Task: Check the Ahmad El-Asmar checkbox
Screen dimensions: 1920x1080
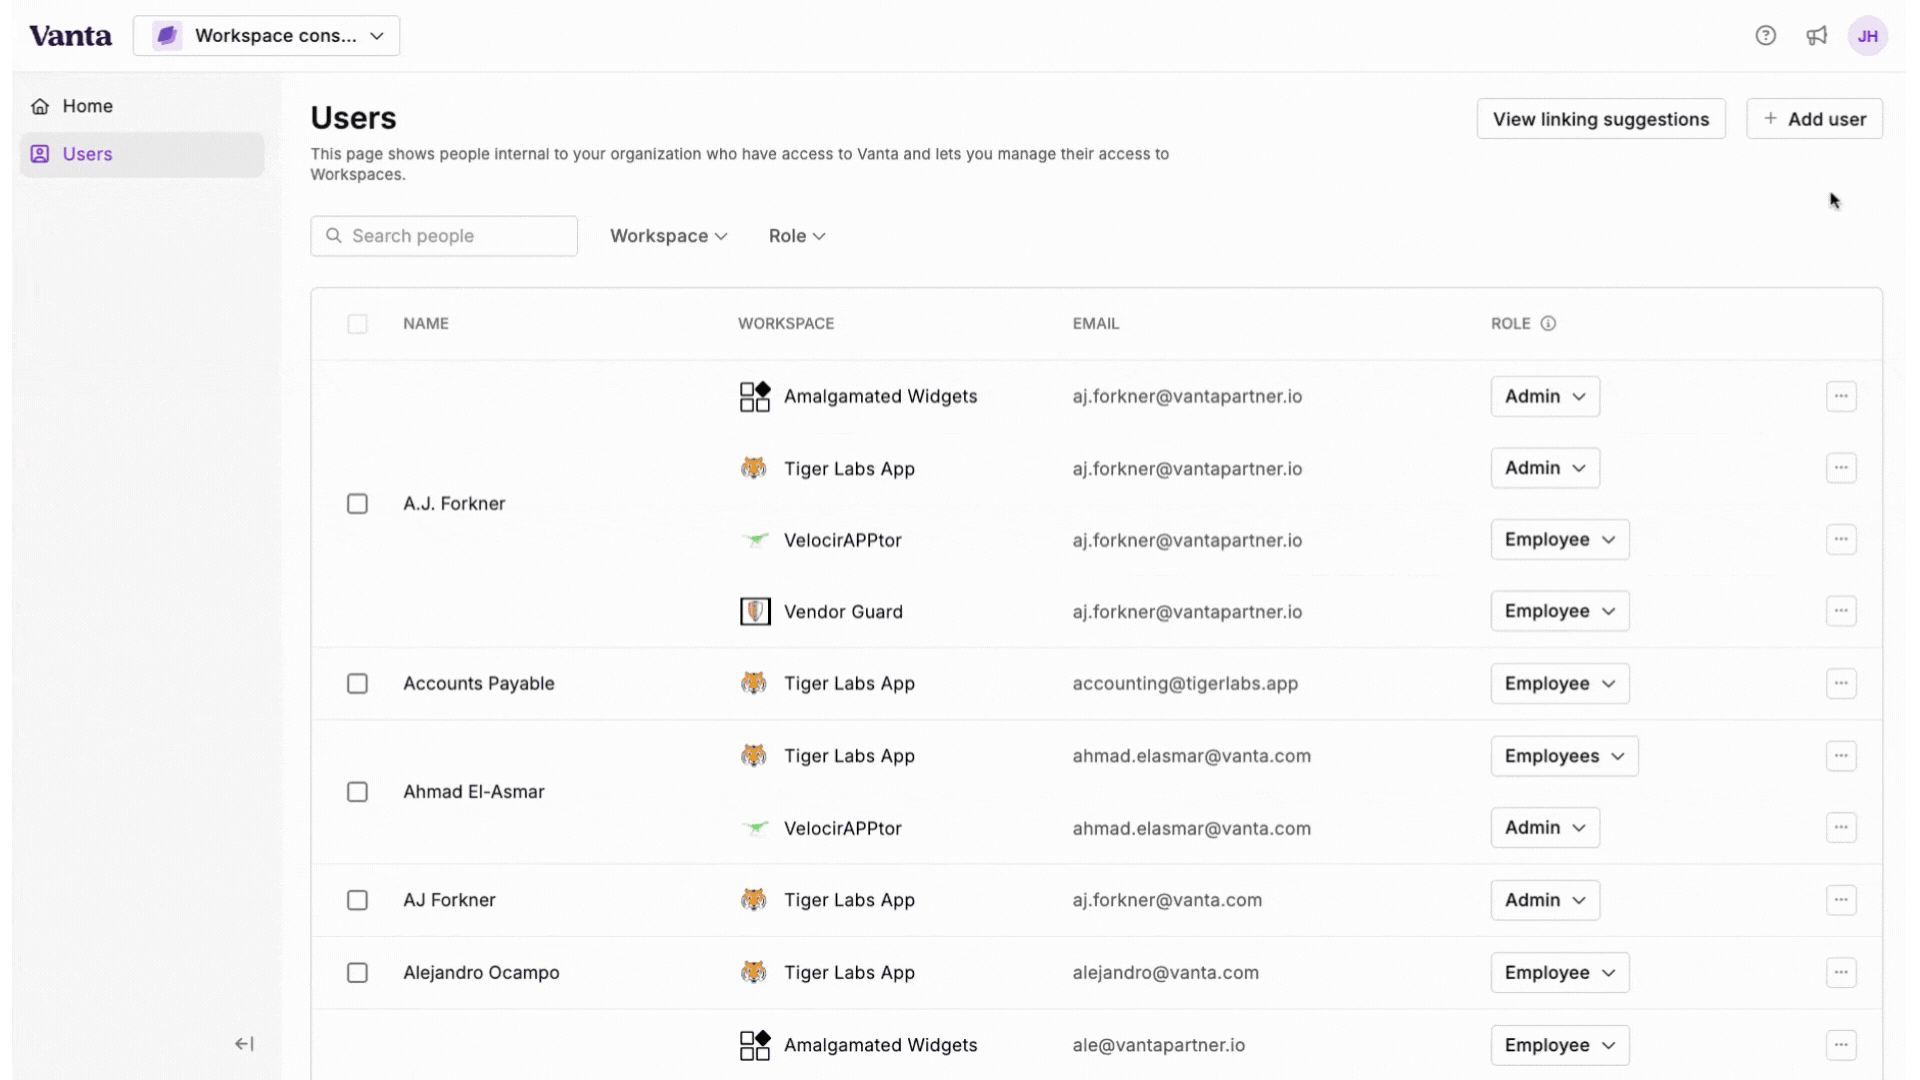Action: [x=357, y=792]
